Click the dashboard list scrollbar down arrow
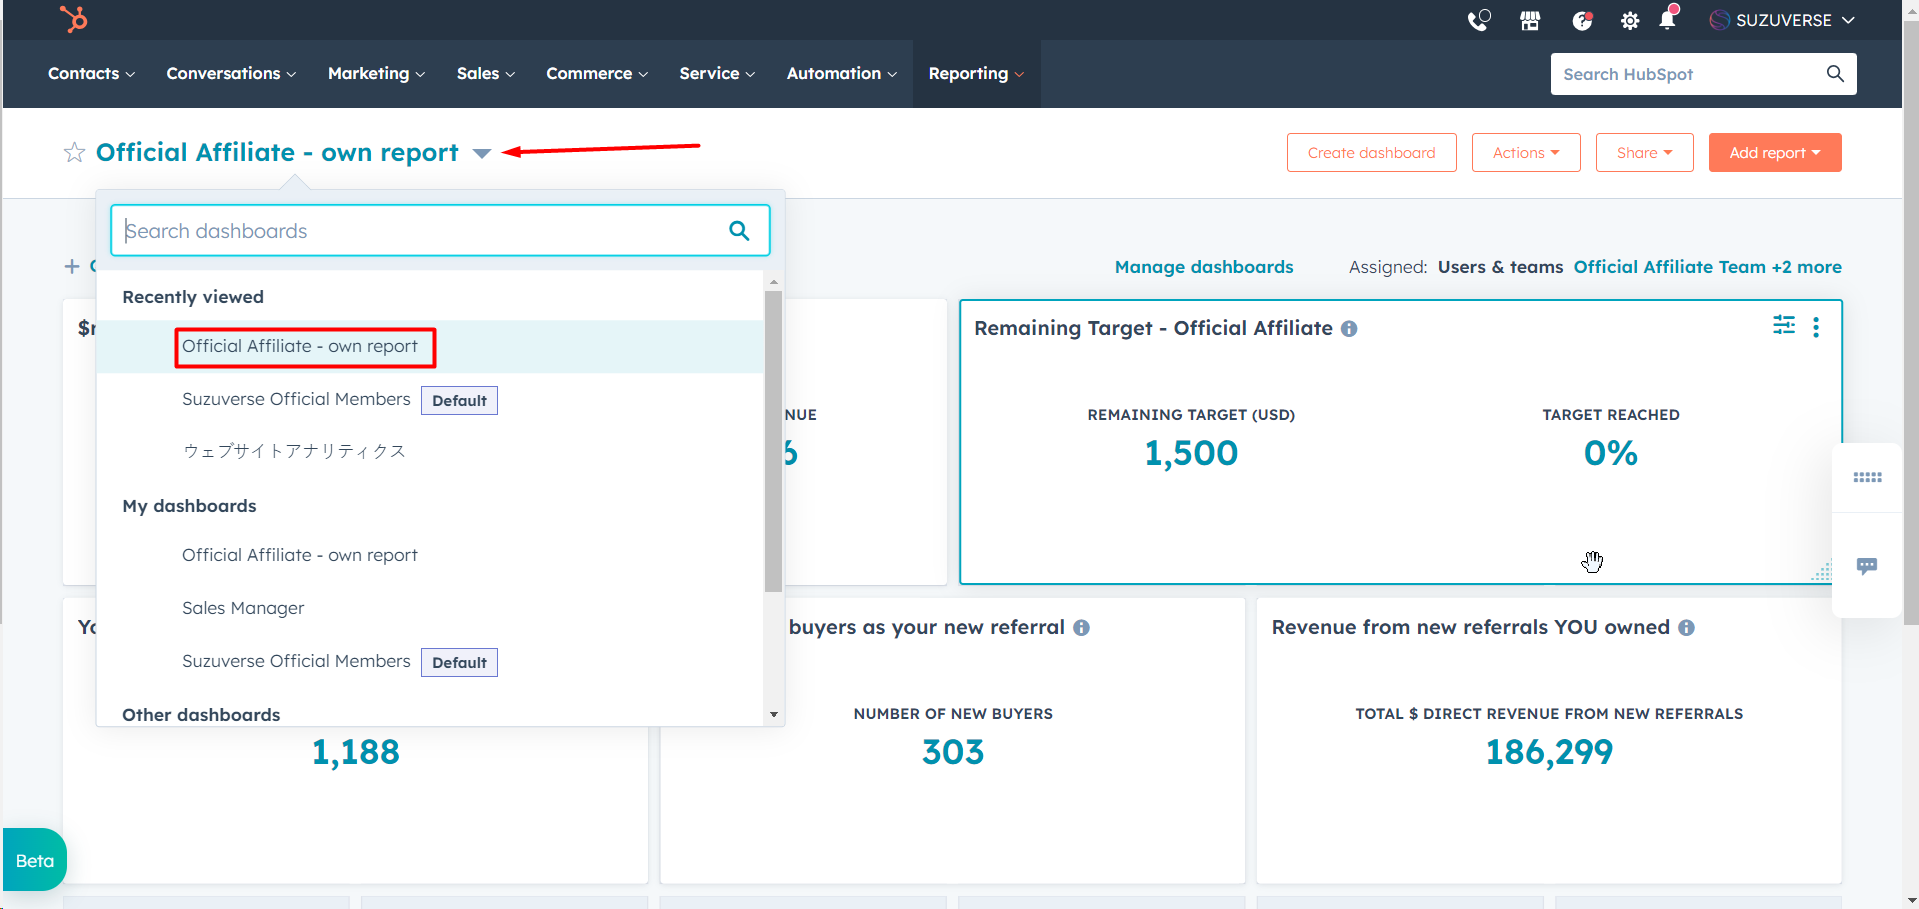The width and height of the screenshot is (1919, 909). (x=773, y=715)
